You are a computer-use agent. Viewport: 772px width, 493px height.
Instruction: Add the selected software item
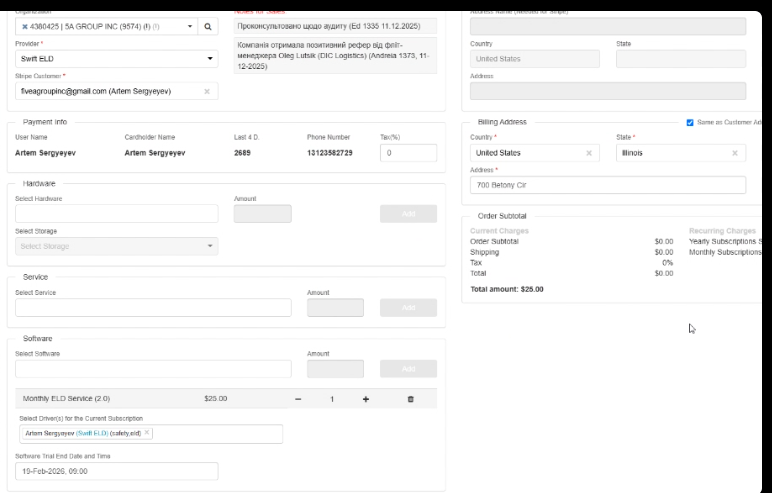point(408,369)
